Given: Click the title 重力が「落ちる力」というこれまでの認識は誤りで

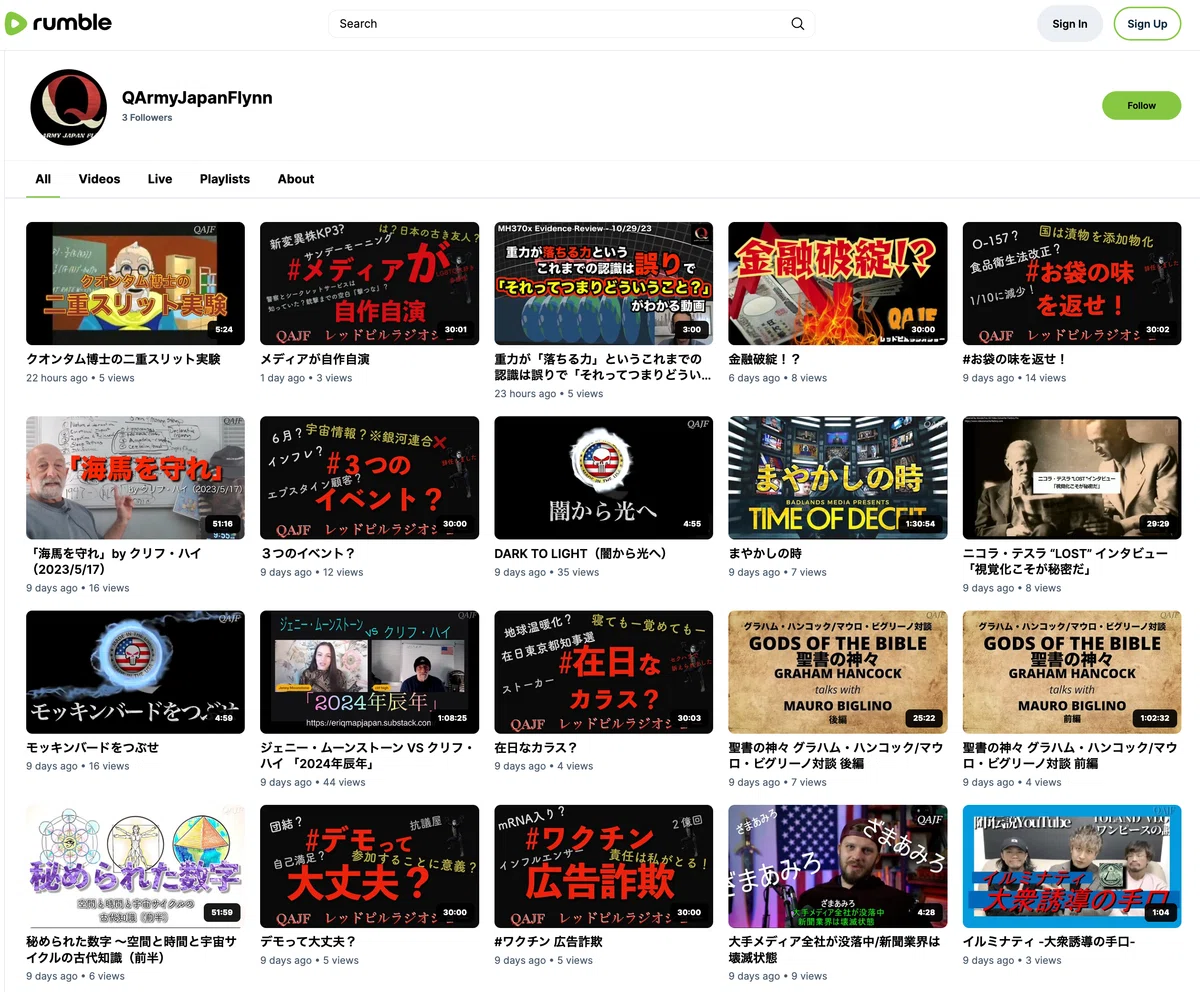Looking at the screenshot, I should [603, 367].
